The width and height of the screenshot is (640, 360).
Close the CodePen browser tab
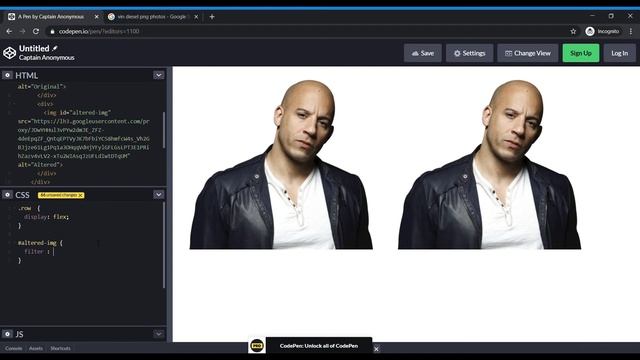[96, 17]
